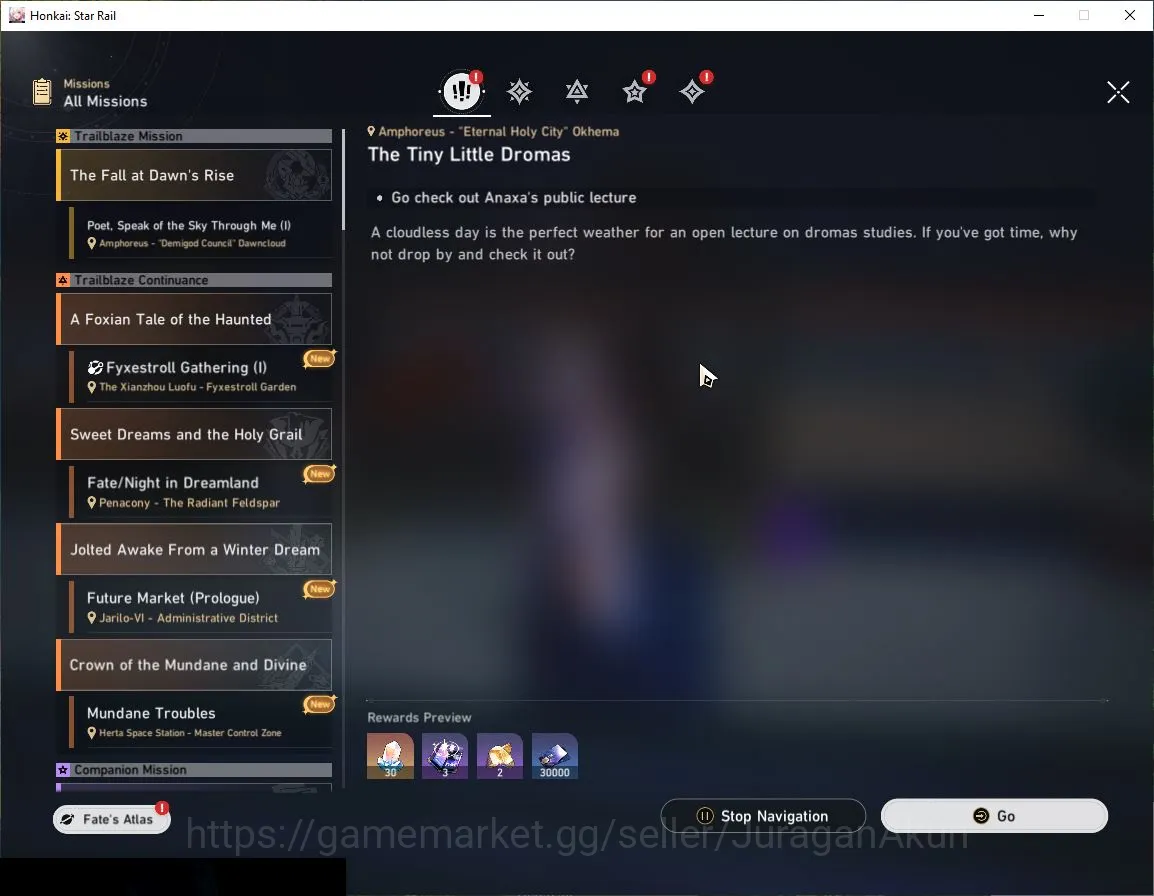The image size is (1154, 896).
Task: Click location The Xianzhou Luofu - Fyxestroll Garden
Action: 197,387
